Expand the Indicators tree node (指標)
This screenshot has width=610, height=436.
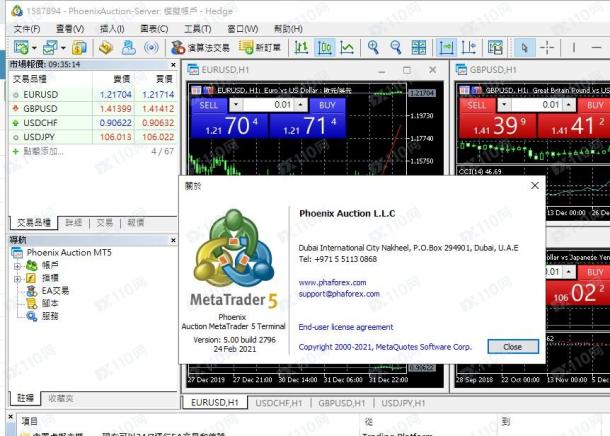pos(17,279)
